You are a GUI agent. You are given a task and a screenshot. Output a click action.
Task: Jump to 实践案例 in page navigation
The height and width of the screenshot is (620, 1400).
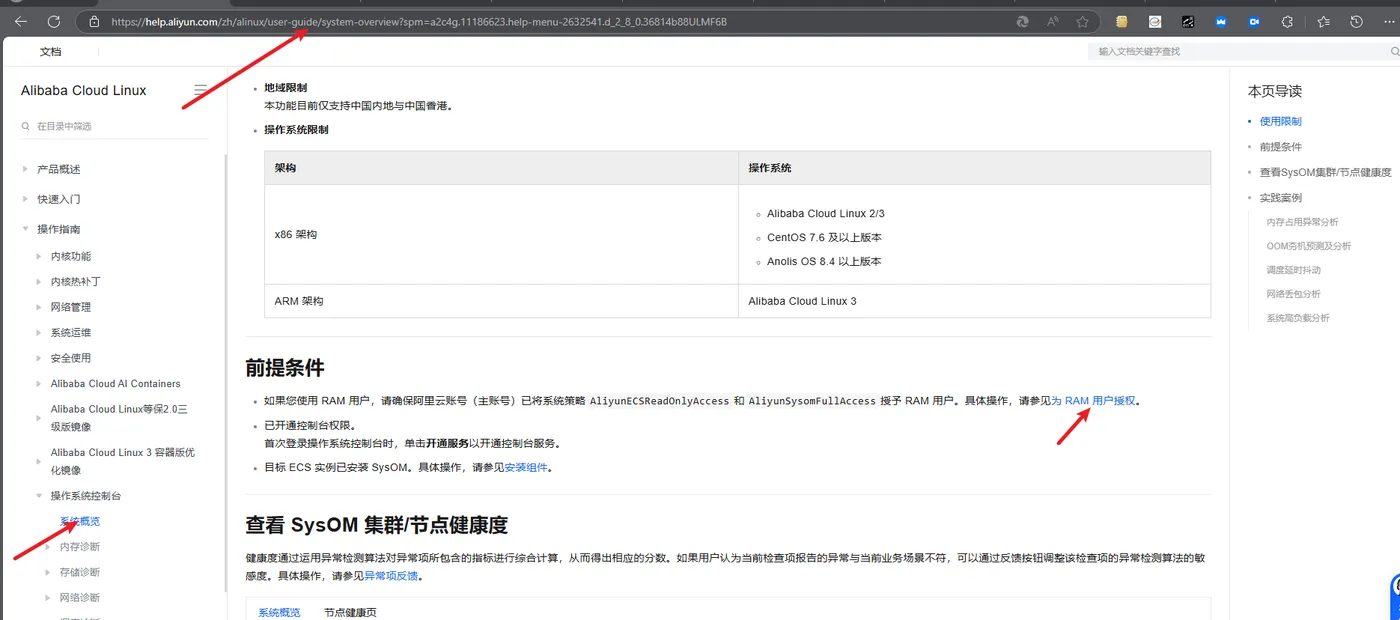tap(1281, 198)
